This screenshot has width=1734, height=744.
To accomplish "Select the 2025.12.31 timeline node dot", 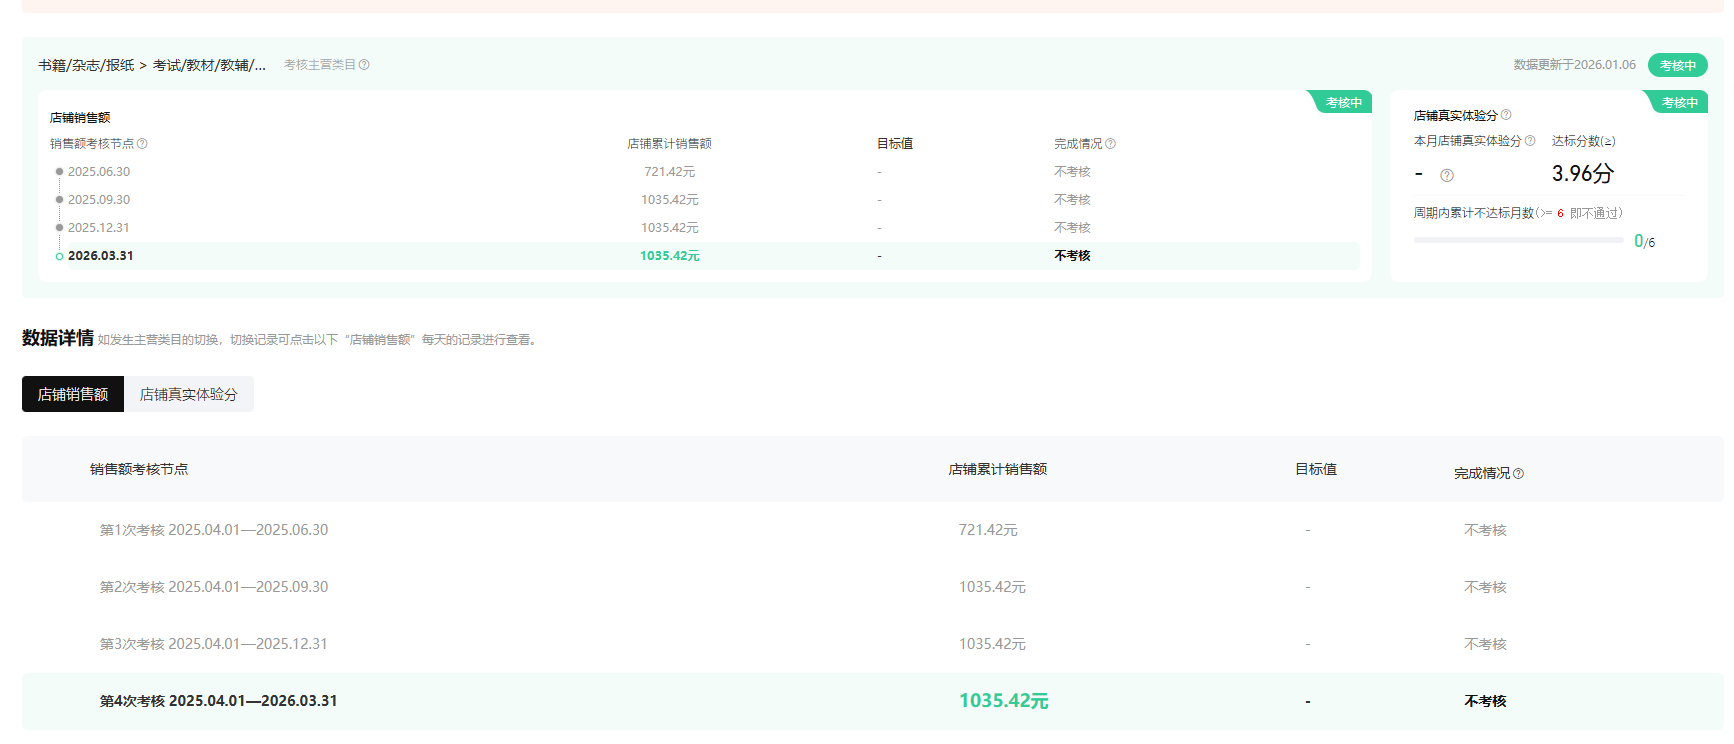I will (59, 228).
